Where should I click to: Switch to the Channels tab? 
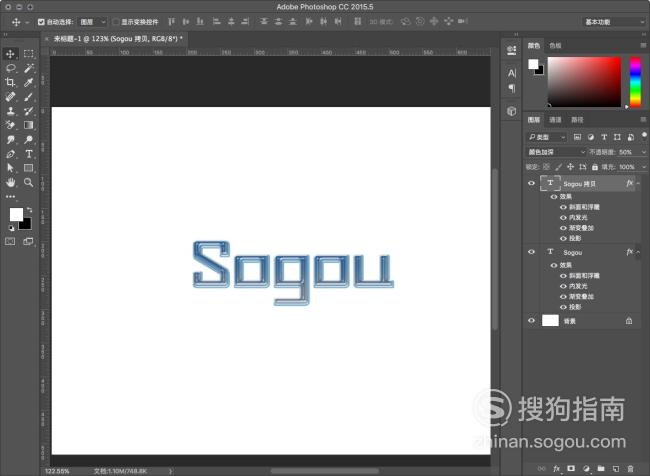pyautogui.click(x=555, y=120)
